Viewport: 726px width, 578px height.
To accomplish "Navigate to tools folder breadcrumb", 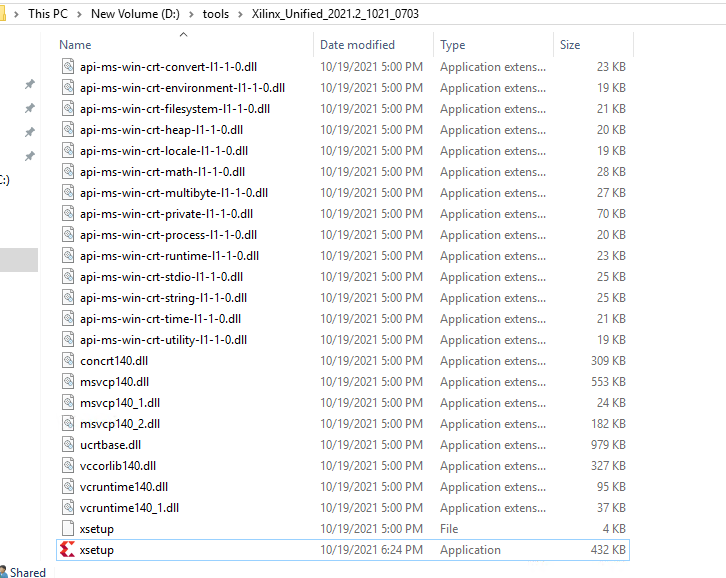I will pos(216,14).
